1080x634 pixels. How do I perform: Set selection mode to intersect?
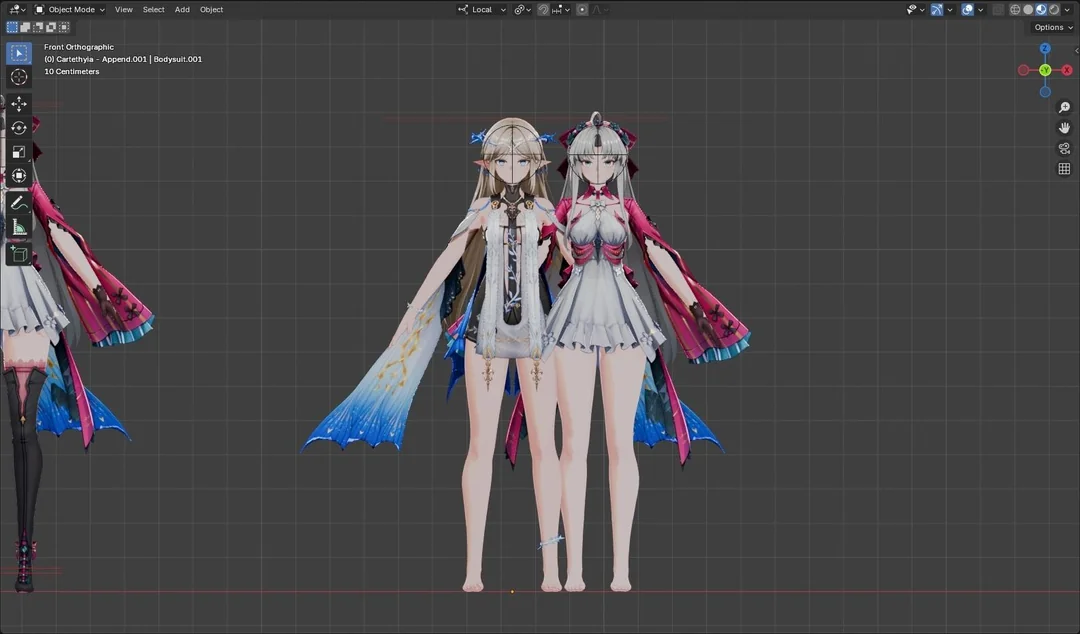(64, 28)
